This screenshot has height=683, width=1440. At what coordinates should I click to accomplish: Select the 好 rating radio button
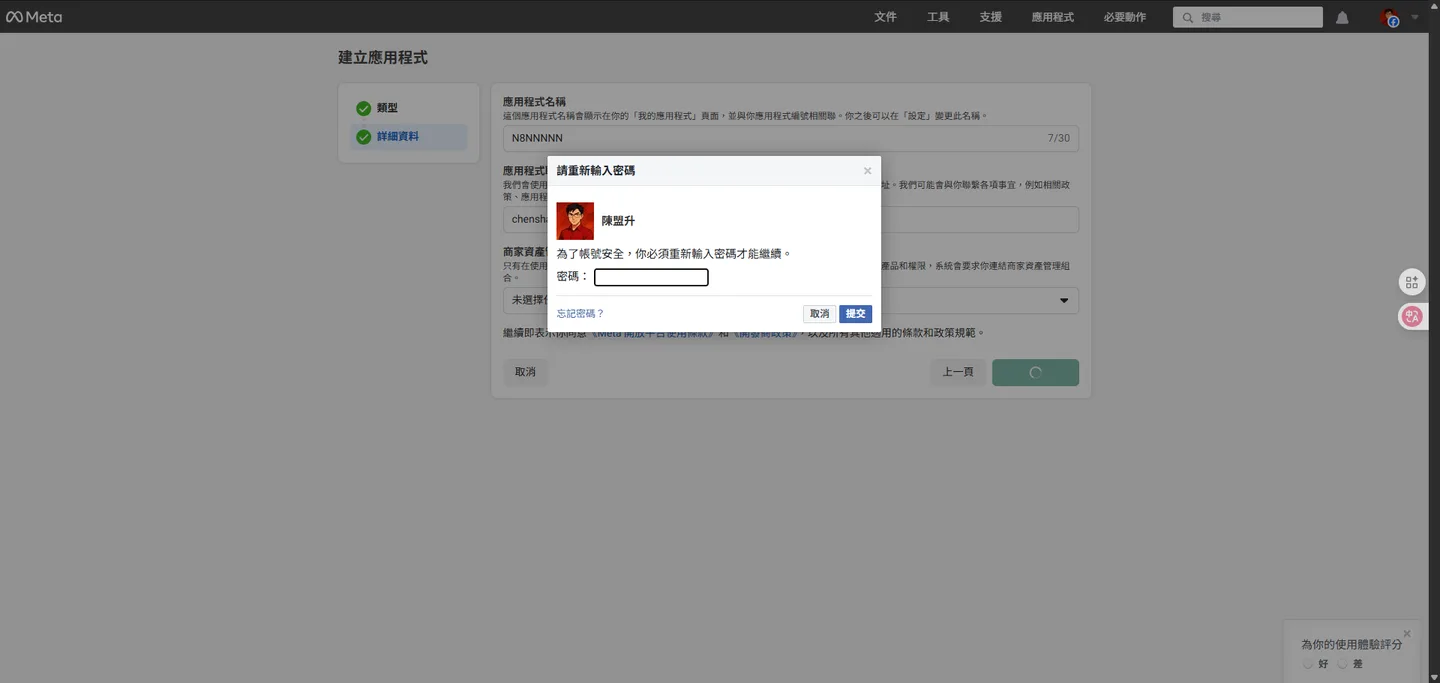(x=1308, y=664)
